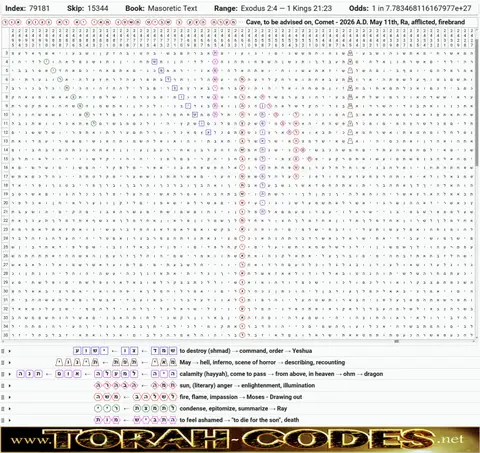Image resolution: width=480 pixels, height=453 pixels.
Task: Select the 'calamity (hayyah)' Hebrew tiles
Action: pos(164,374)
